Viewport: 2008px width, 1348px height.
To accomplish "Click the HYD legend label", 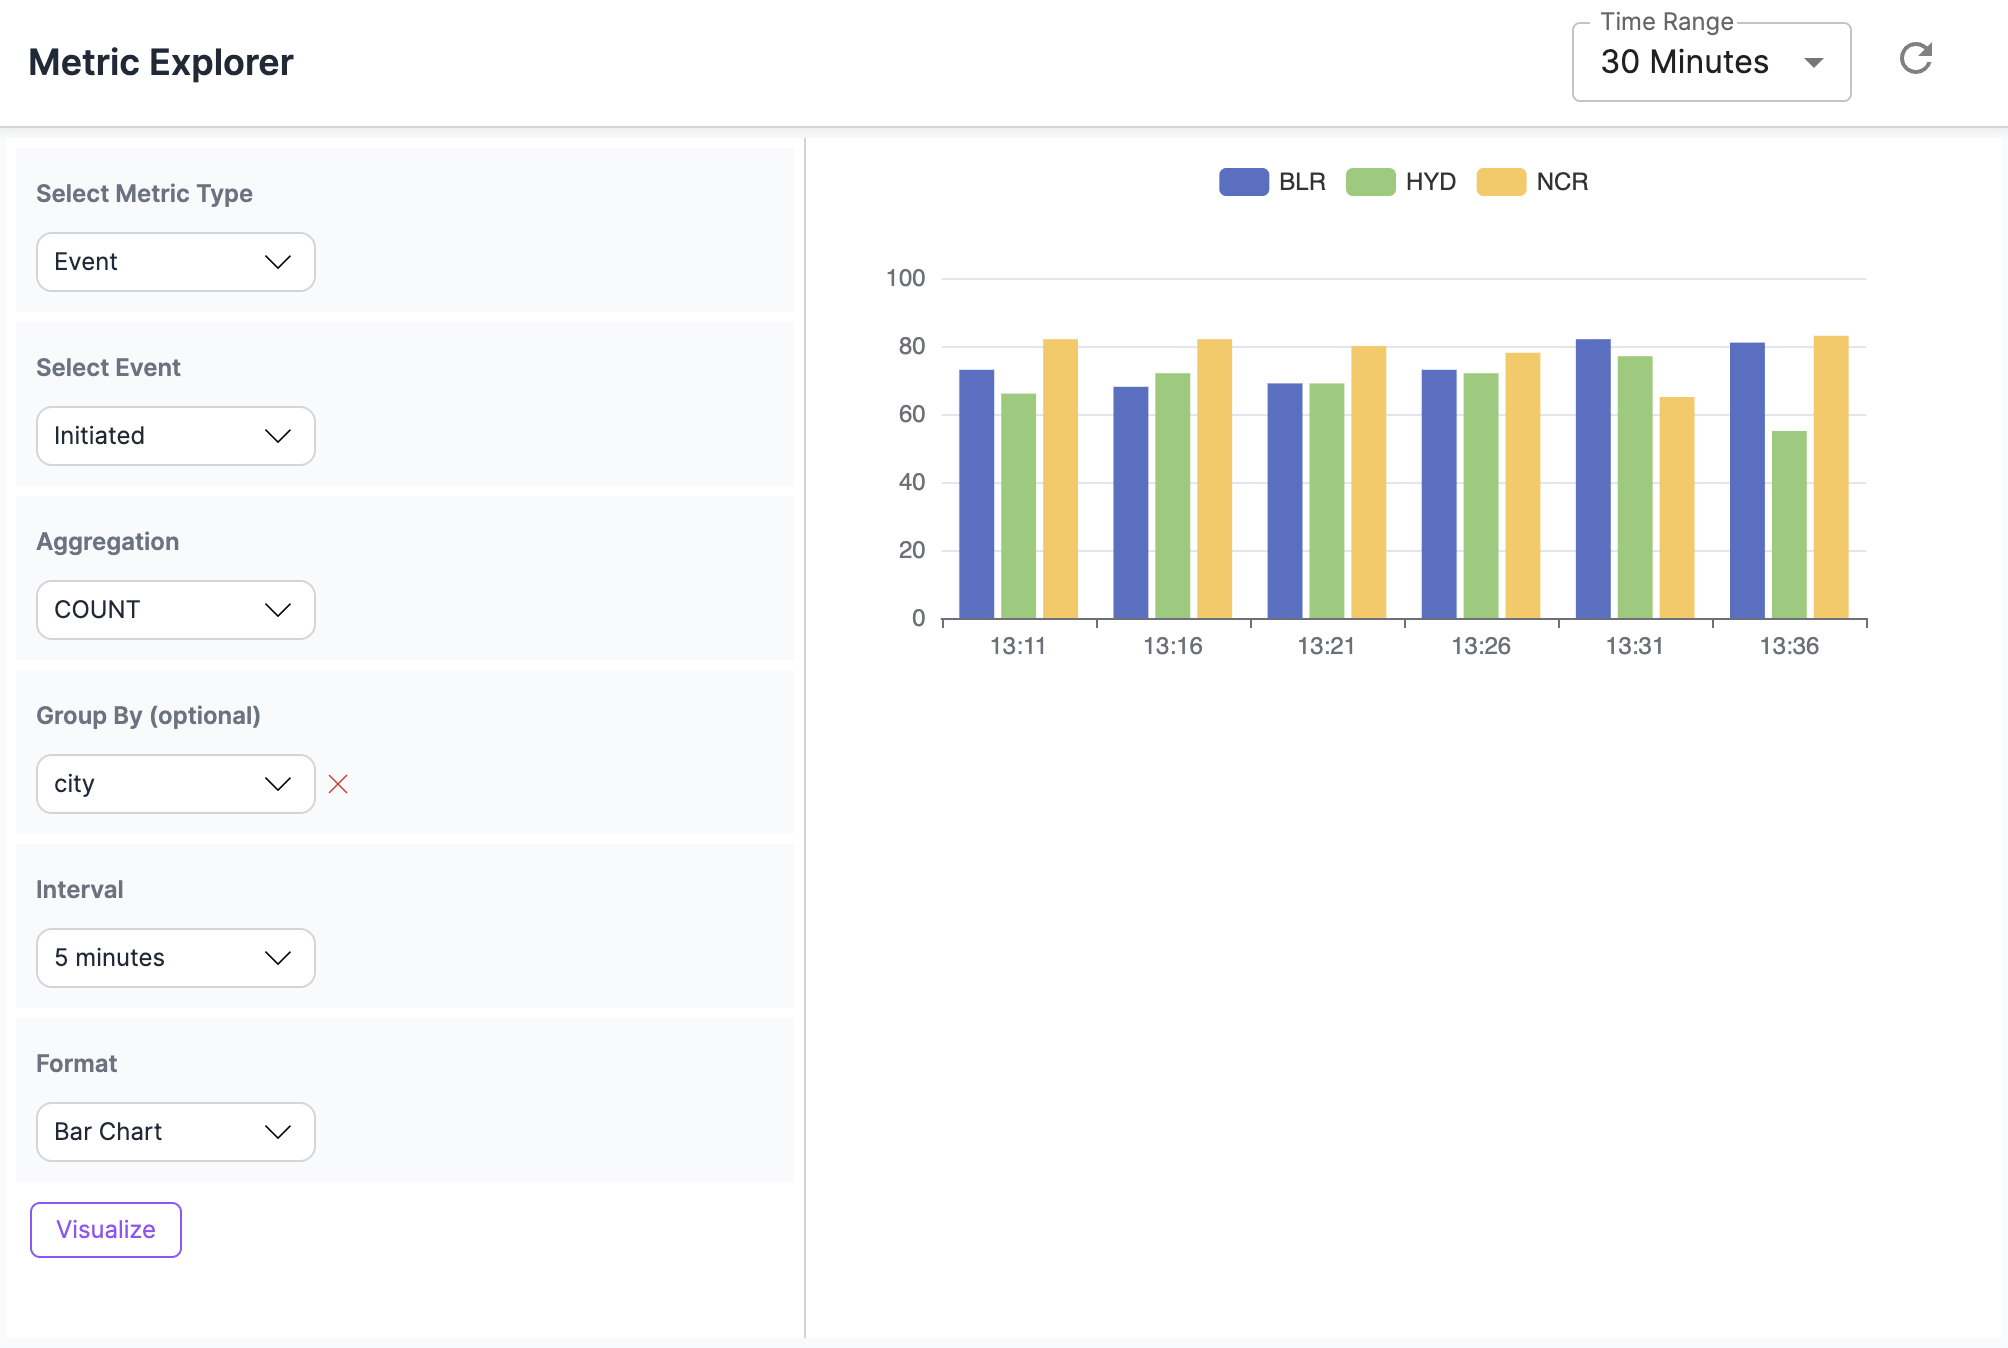I will click(x=1430, y=182).
